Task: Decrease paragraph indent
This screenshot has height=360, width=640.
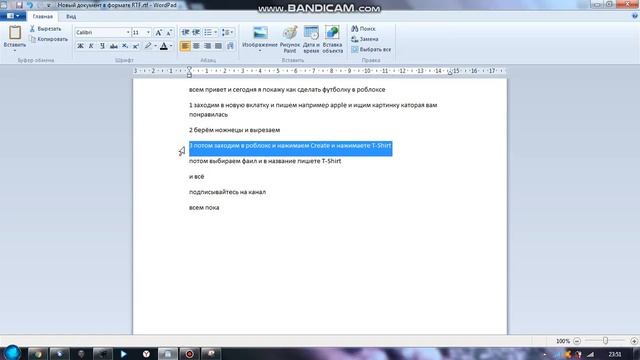Action: pyautogui.click(x=185, y=32)
